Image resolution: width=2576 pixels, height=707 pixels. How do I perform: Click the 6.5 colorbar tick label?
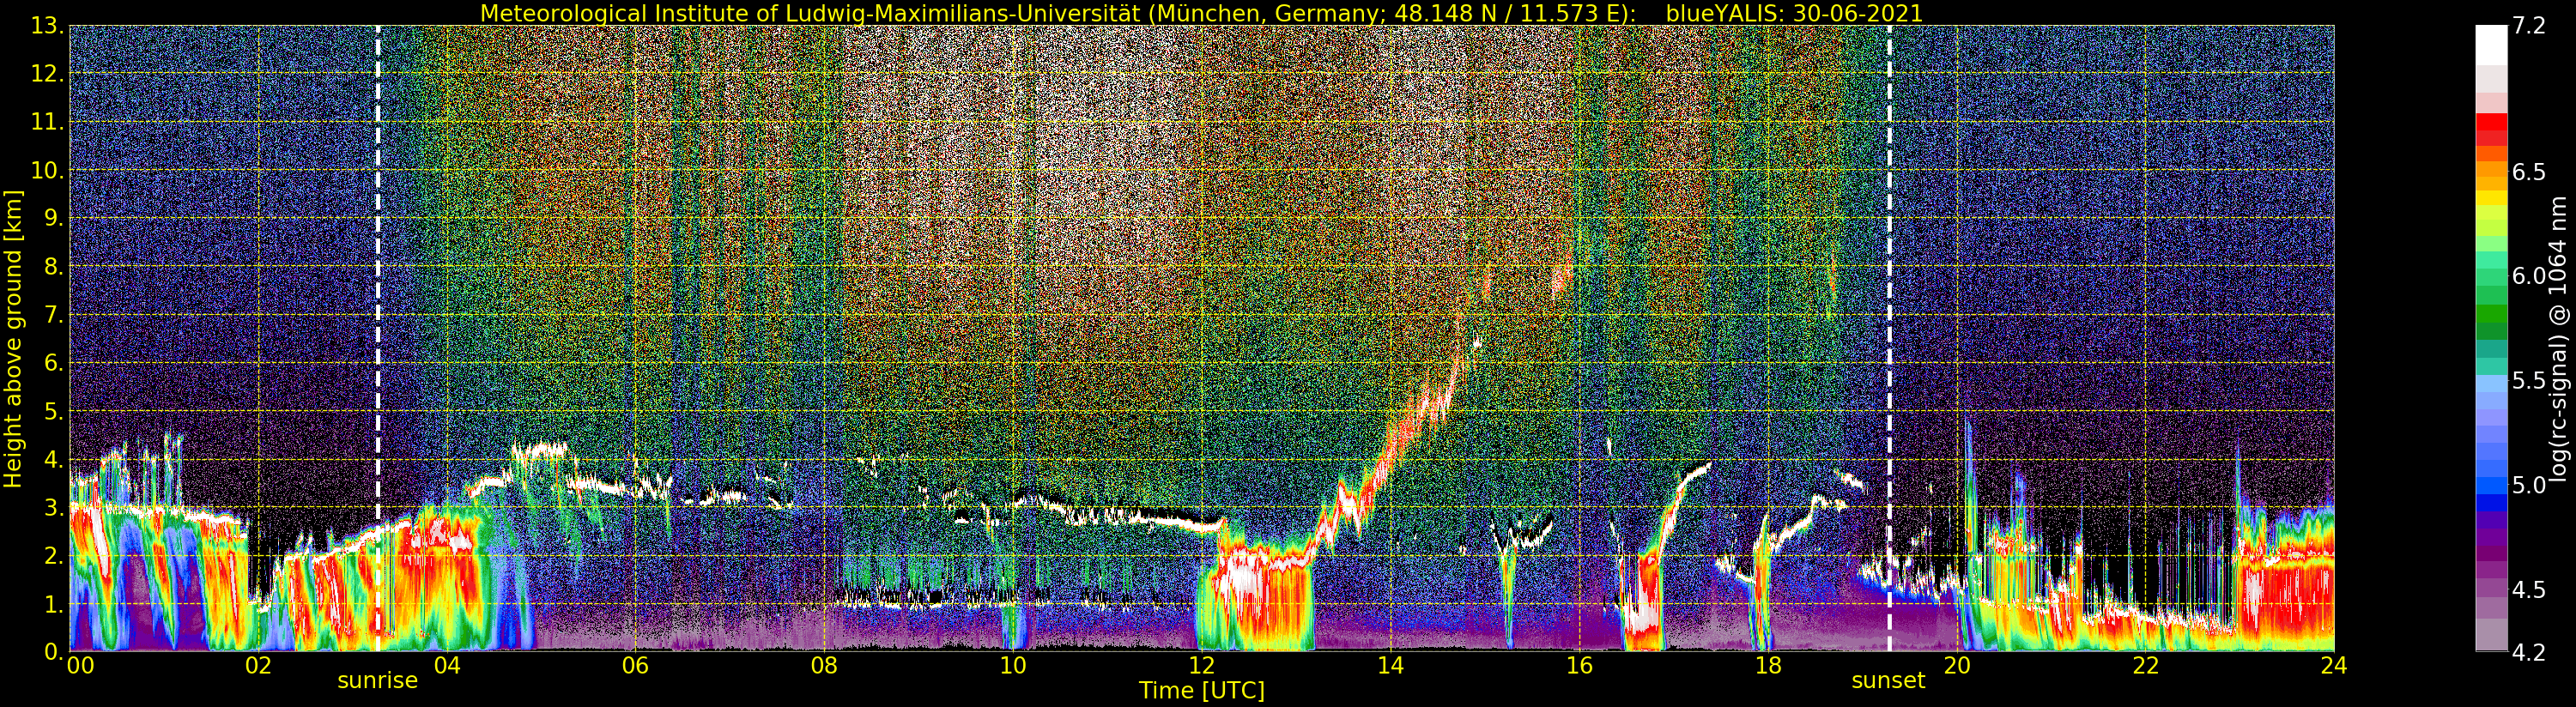click(2530, 172)
